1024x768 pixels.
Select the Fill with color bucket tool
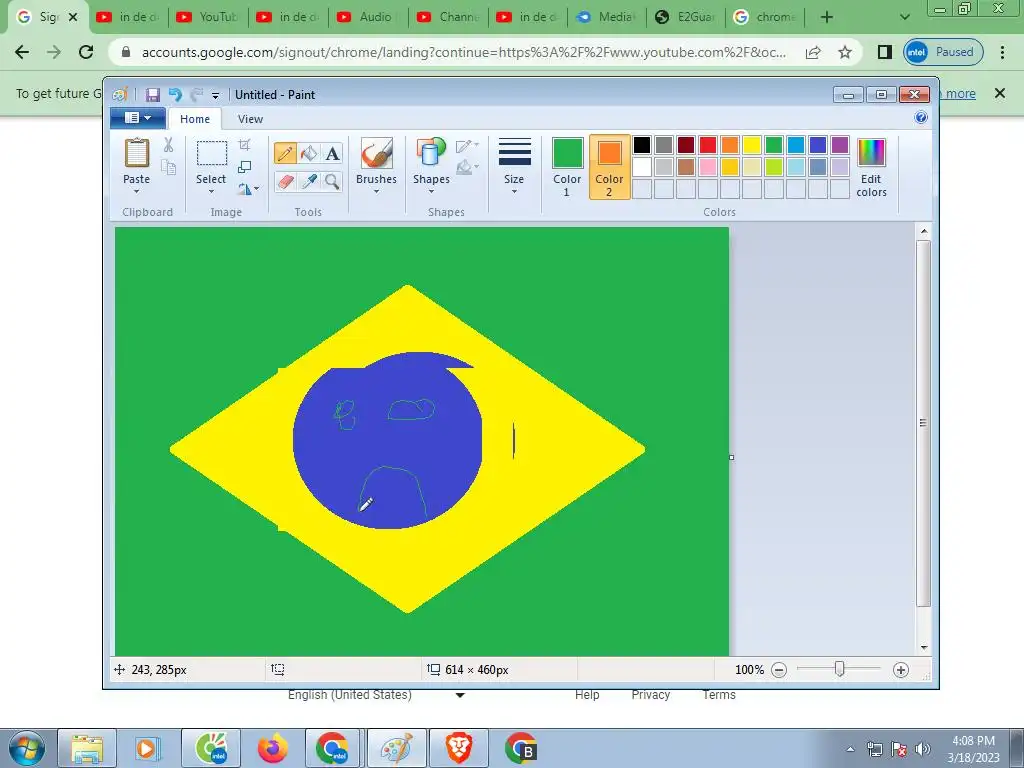[308, 153]
